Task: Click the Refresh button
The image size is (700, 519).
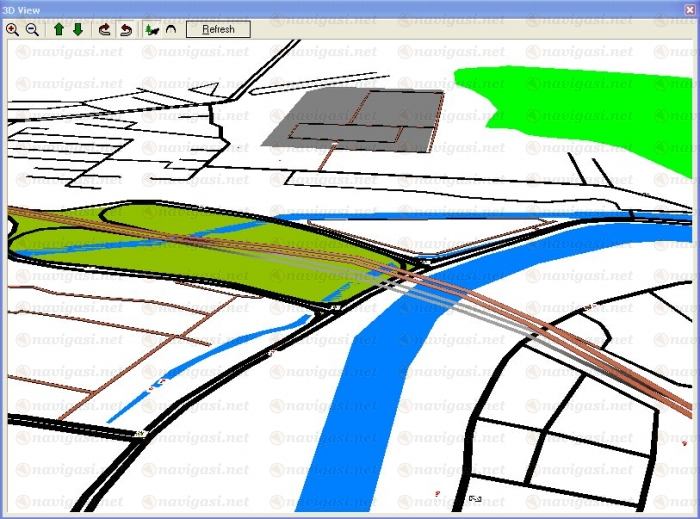Action: [x=218, y=29]
